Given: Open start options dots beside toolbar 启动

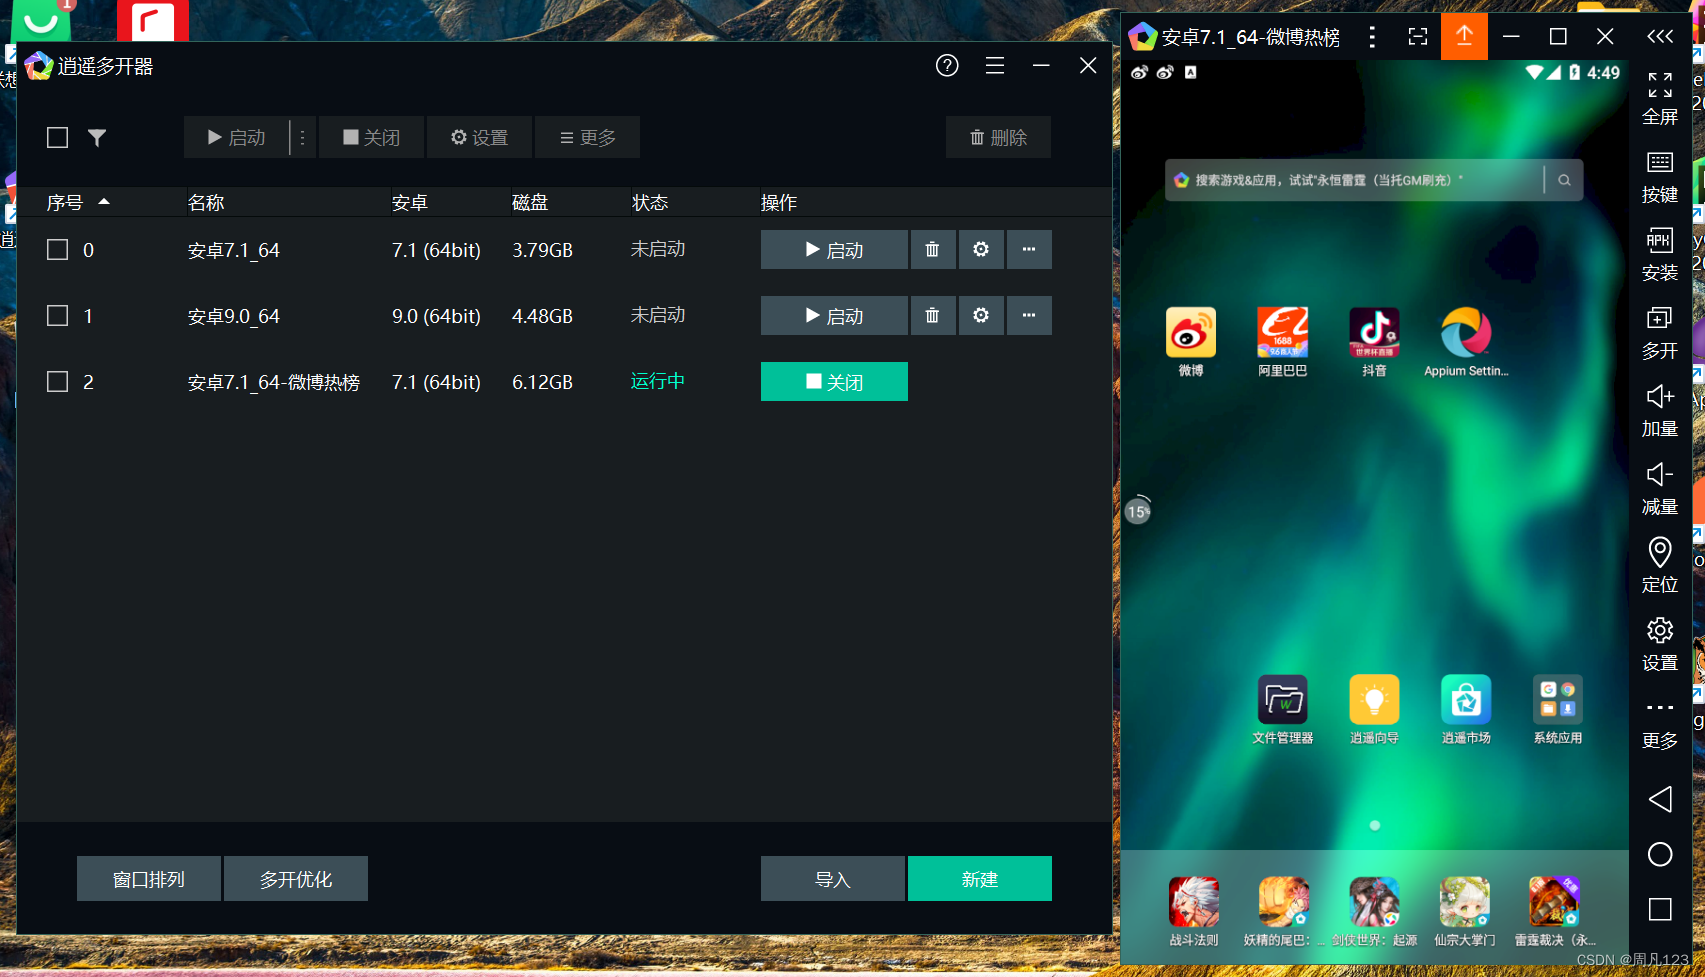Looking at the screenshot, I should click(x=303, y=137).
